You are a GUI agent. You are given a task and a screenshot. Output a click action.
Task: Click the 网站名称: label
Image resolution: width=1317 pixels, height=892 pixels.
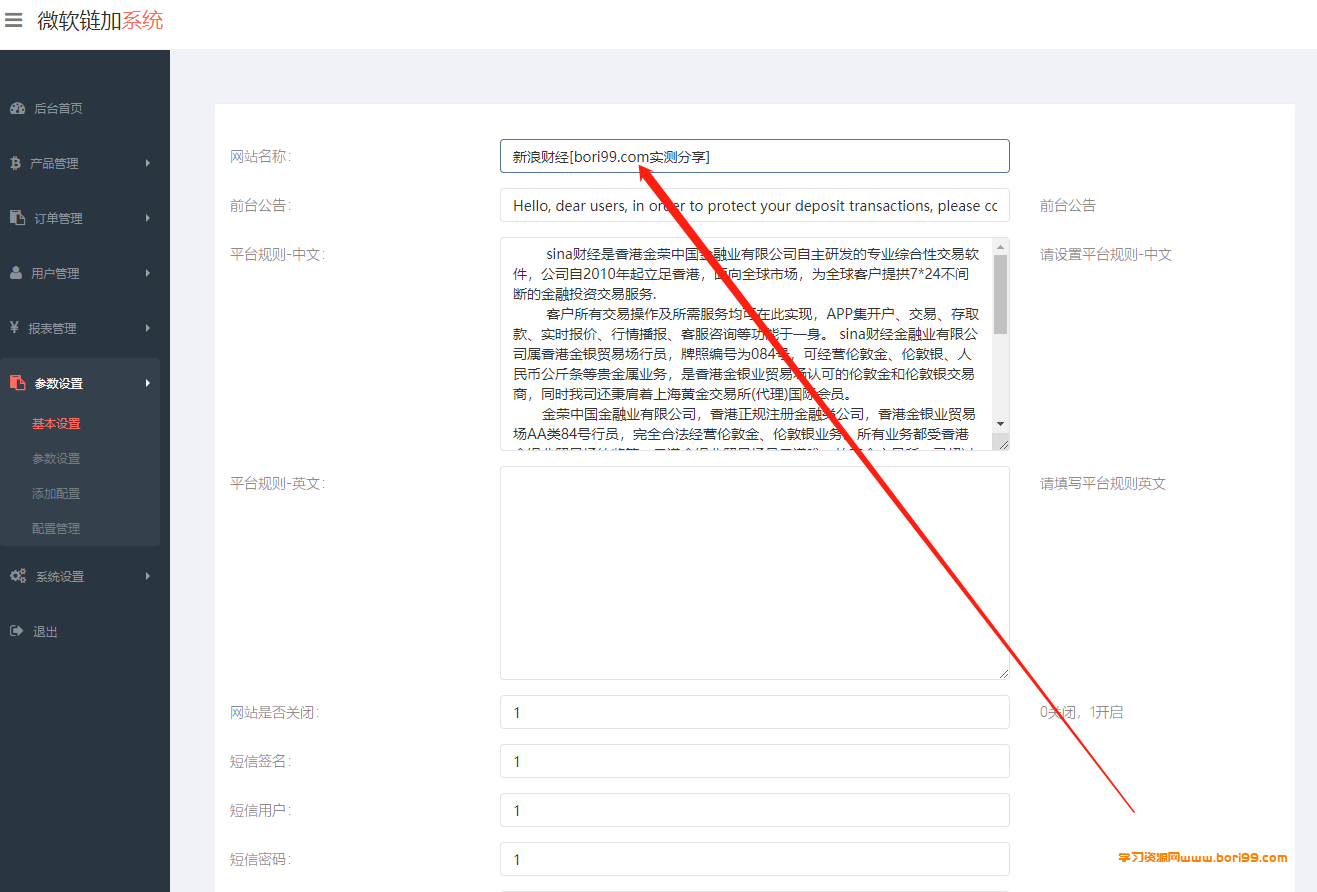click(x=260, y=156)
